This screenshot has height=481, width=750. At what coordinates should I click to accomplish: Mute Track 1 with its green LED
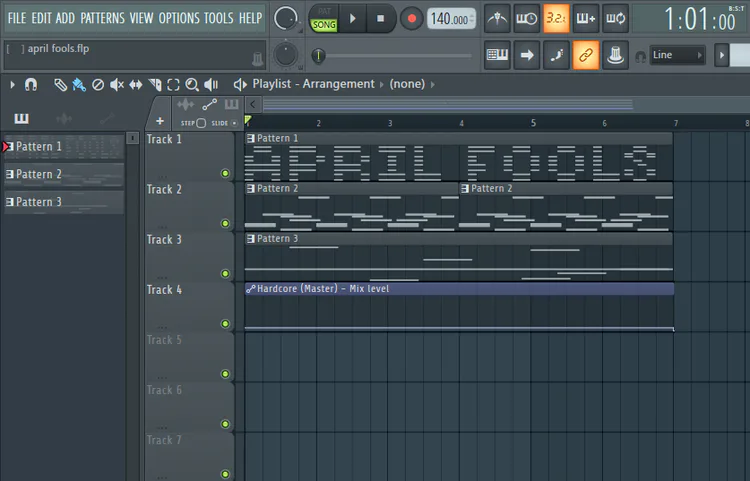click(225, 173)
